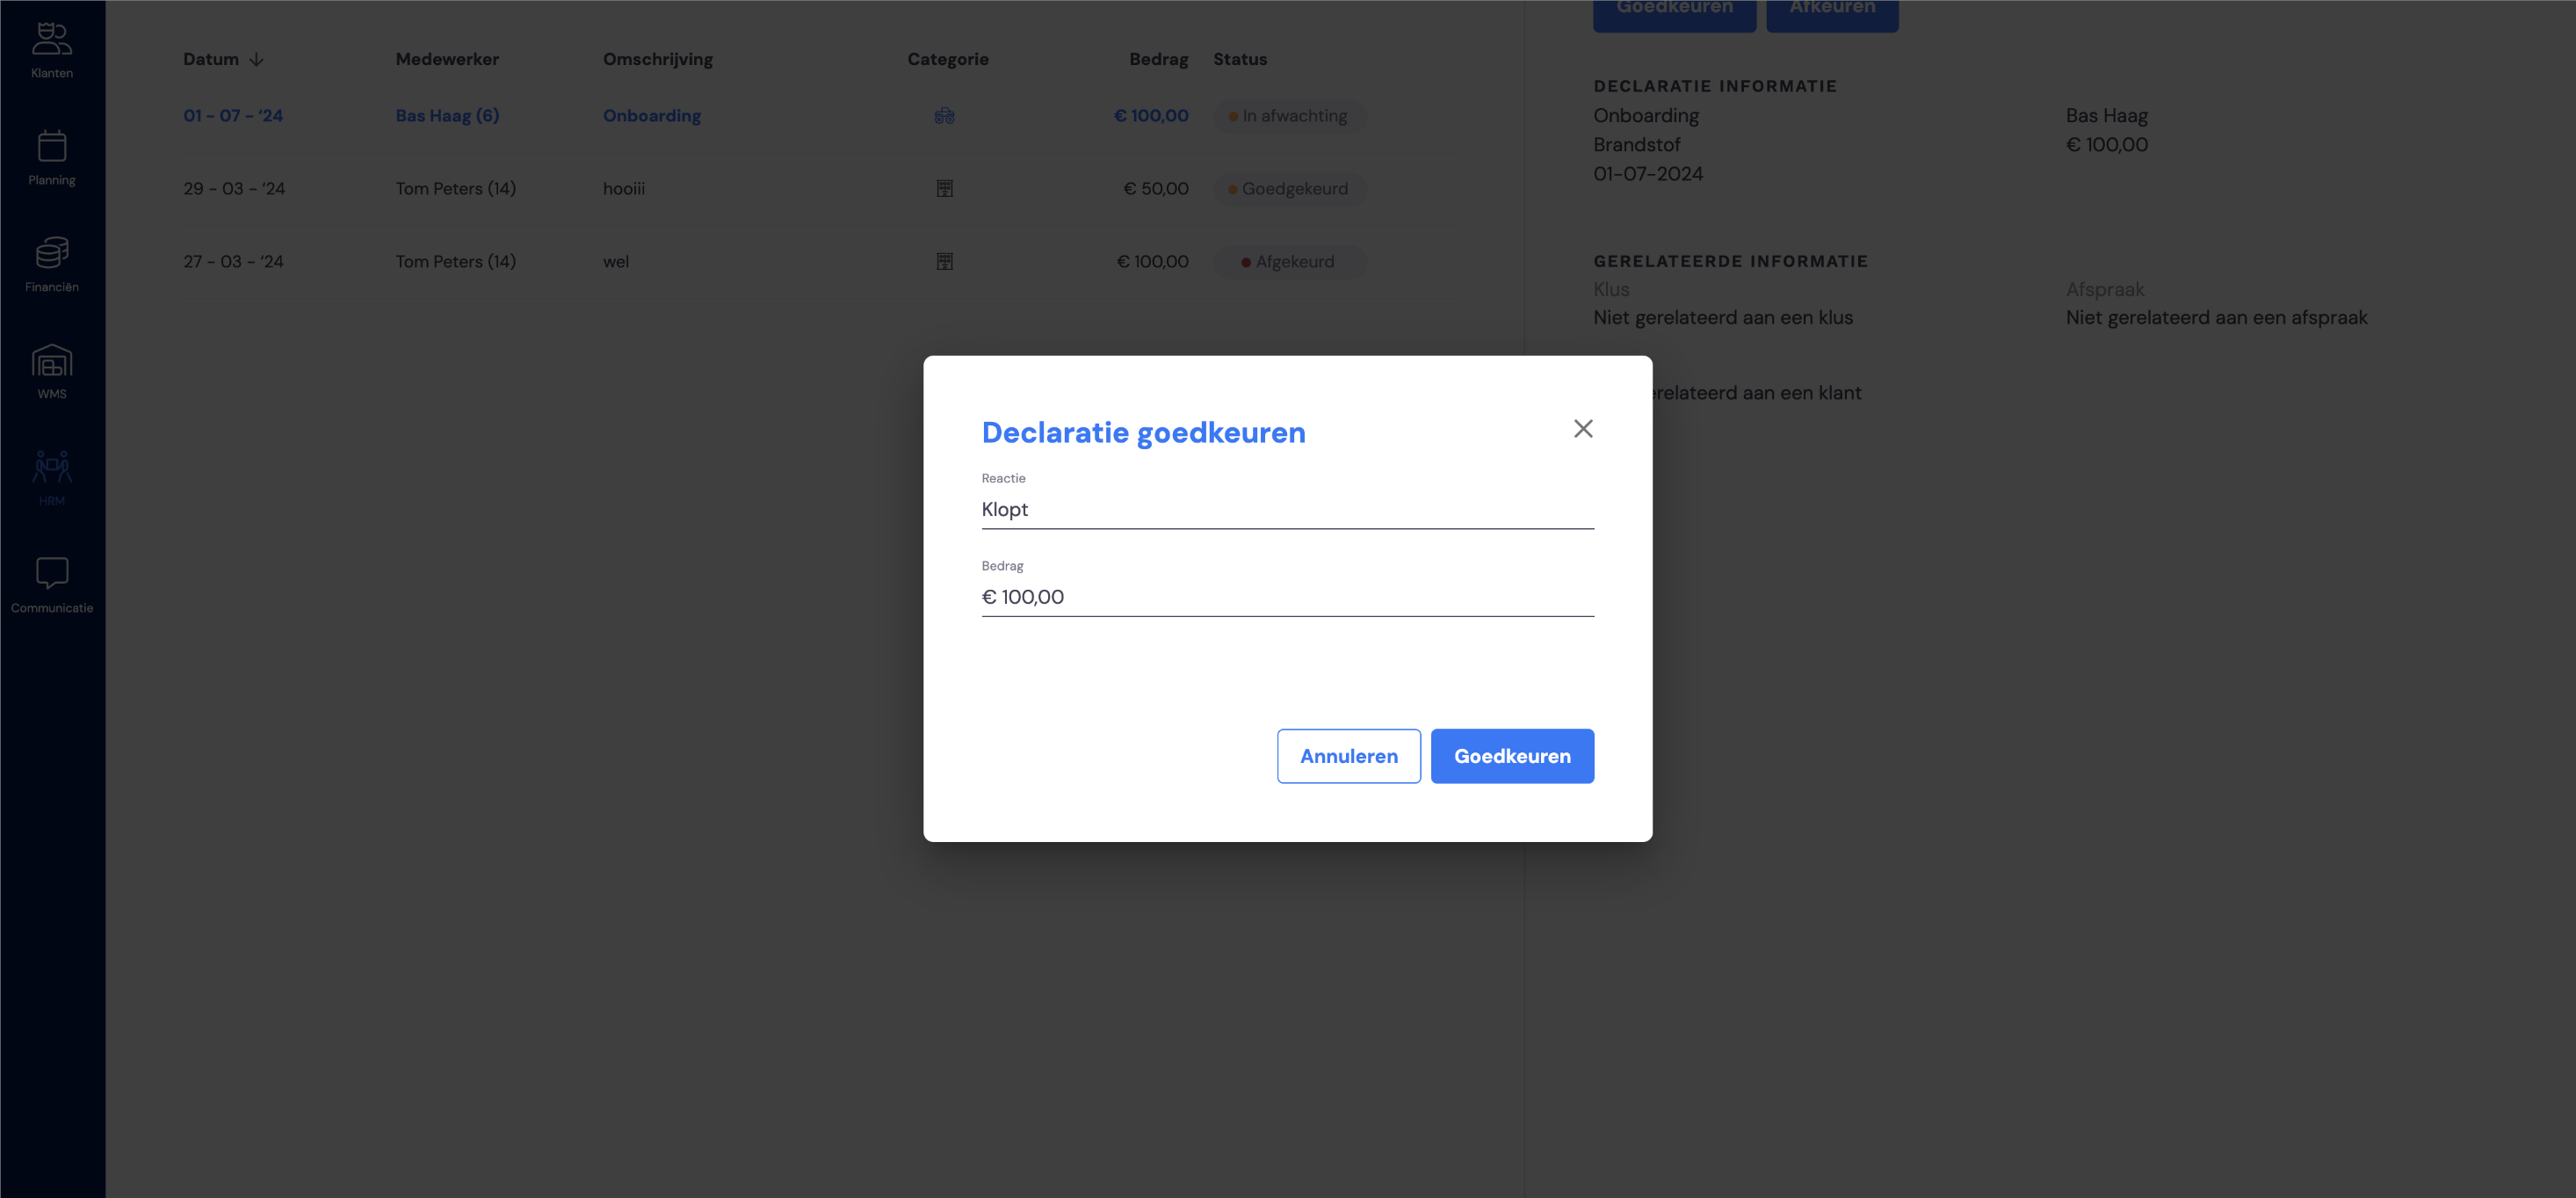Image resolution: width=2576 pixels, height=1198 pixels.
Task: Sort by Datum column arrow
Action: tap(257, 59)
